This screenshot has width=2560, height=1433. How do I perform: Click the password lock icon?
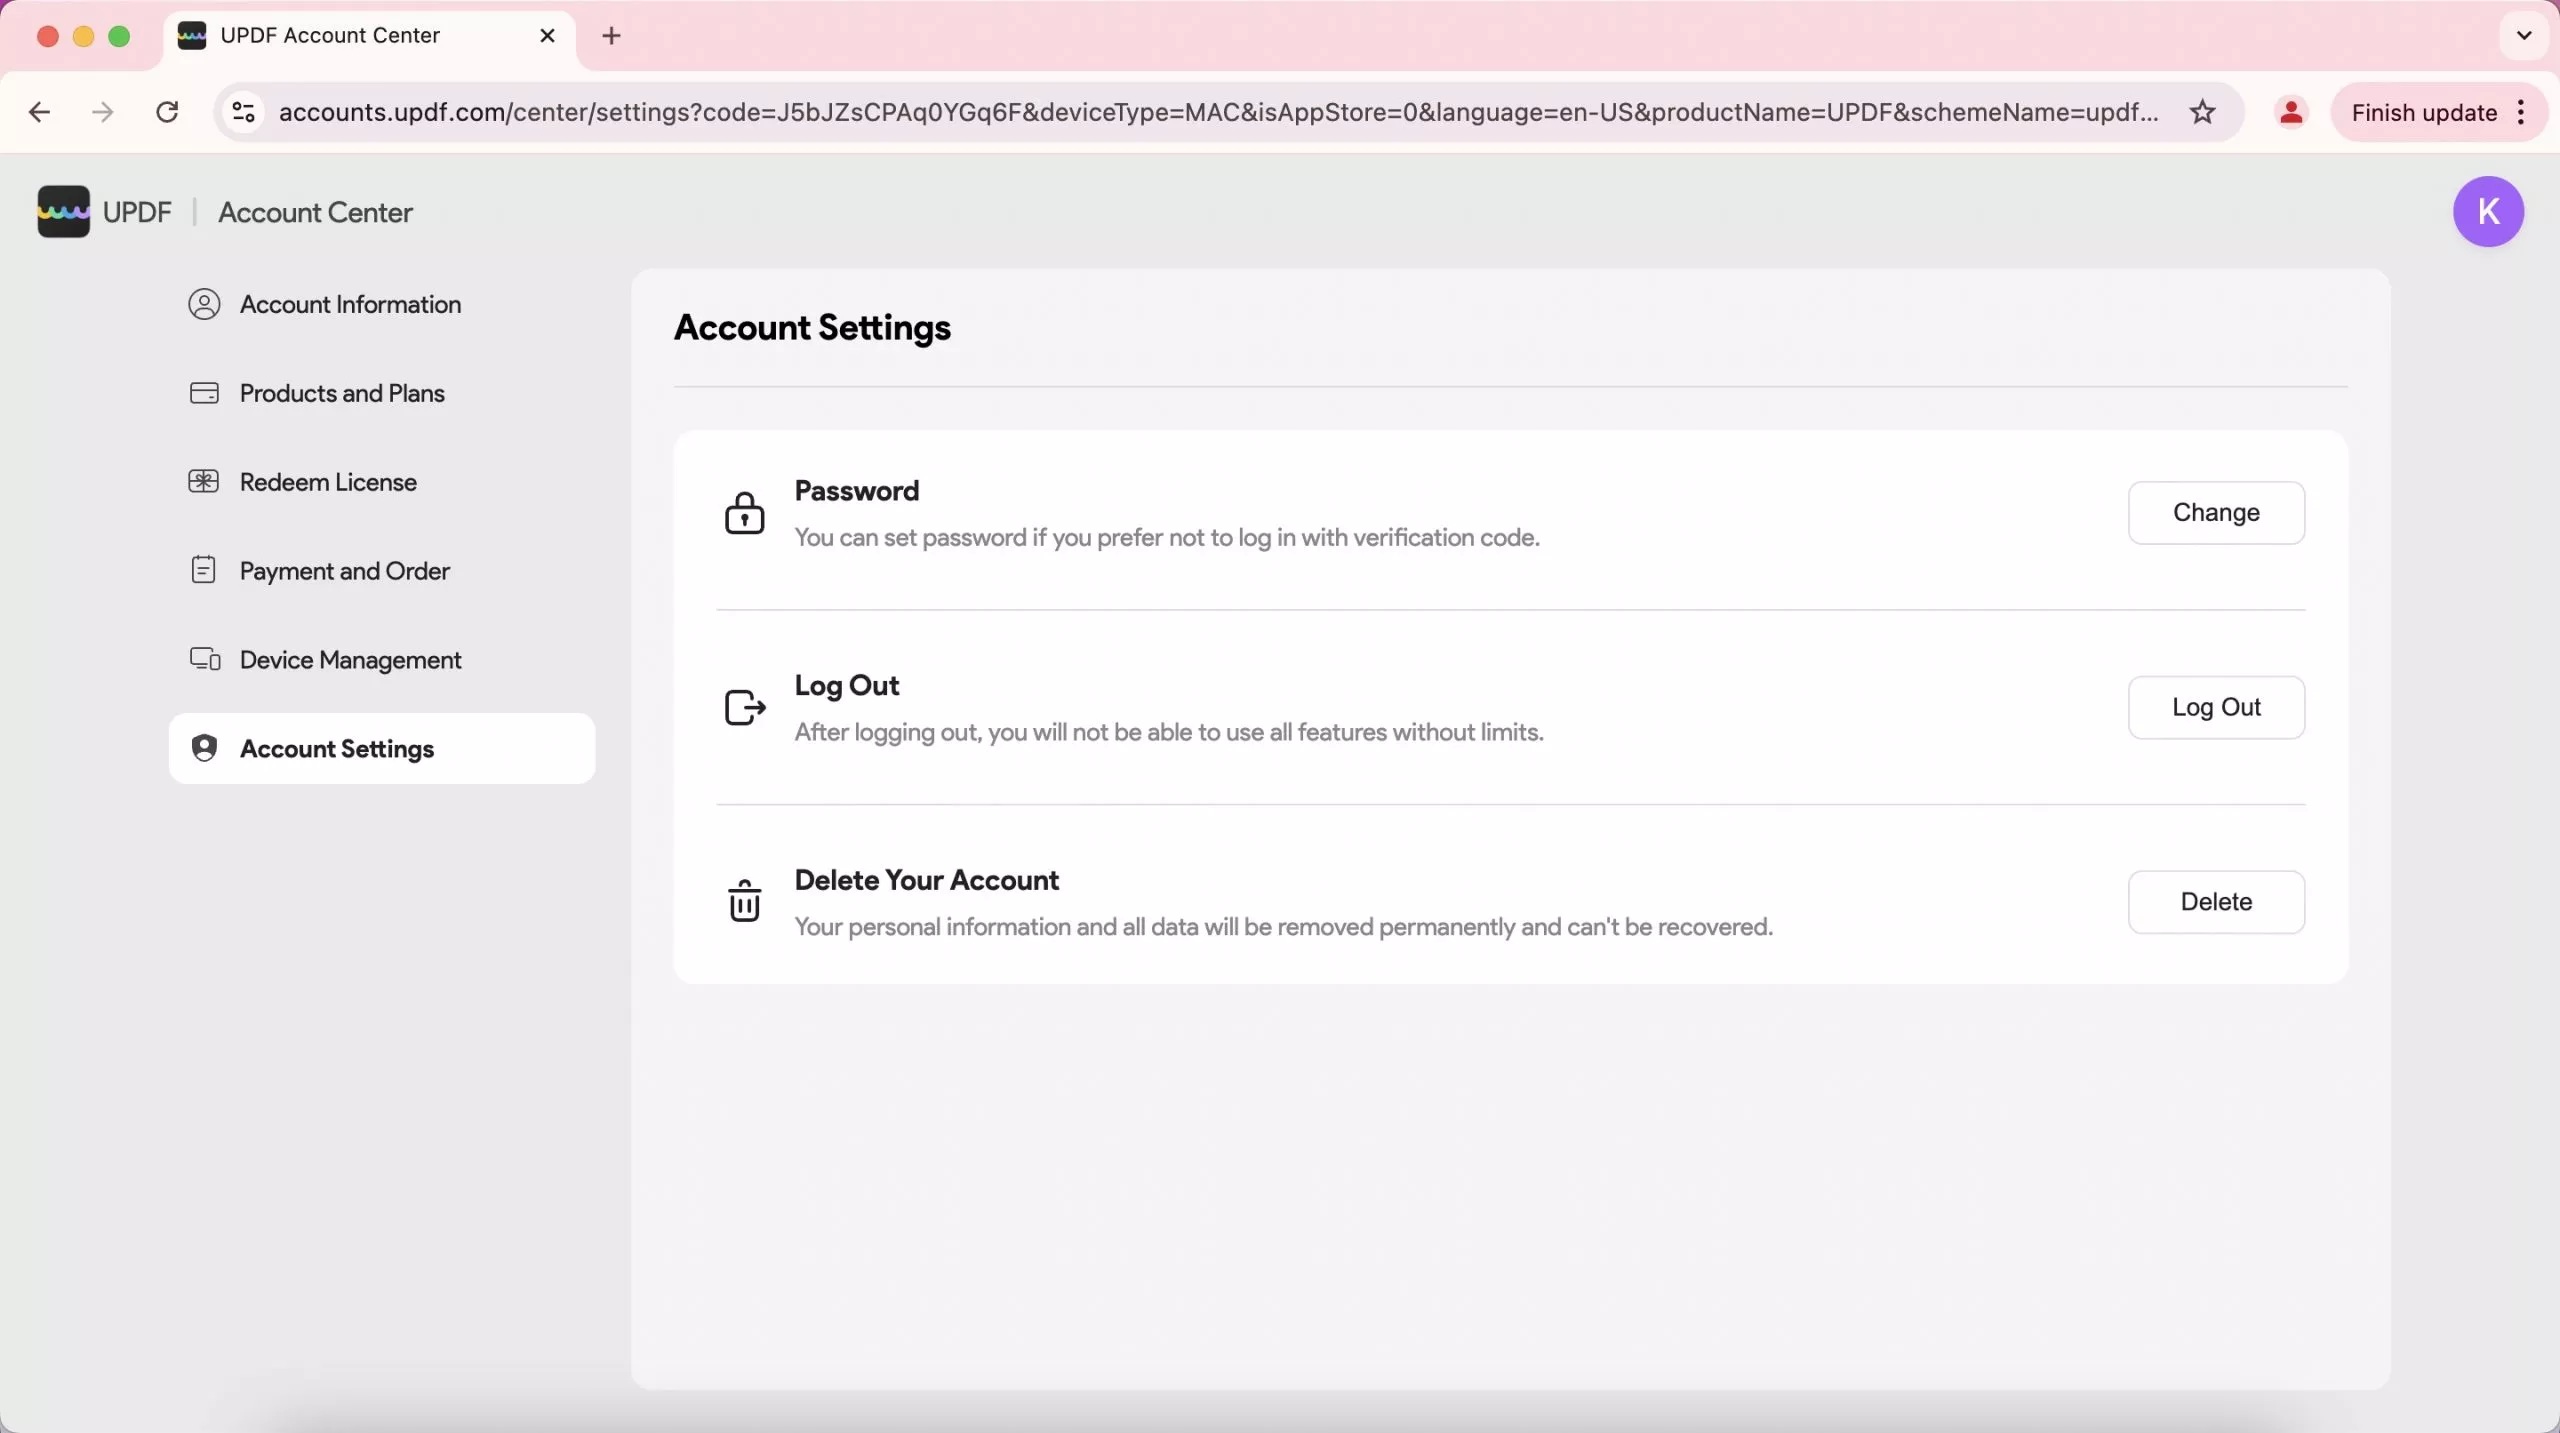point(744,513)
